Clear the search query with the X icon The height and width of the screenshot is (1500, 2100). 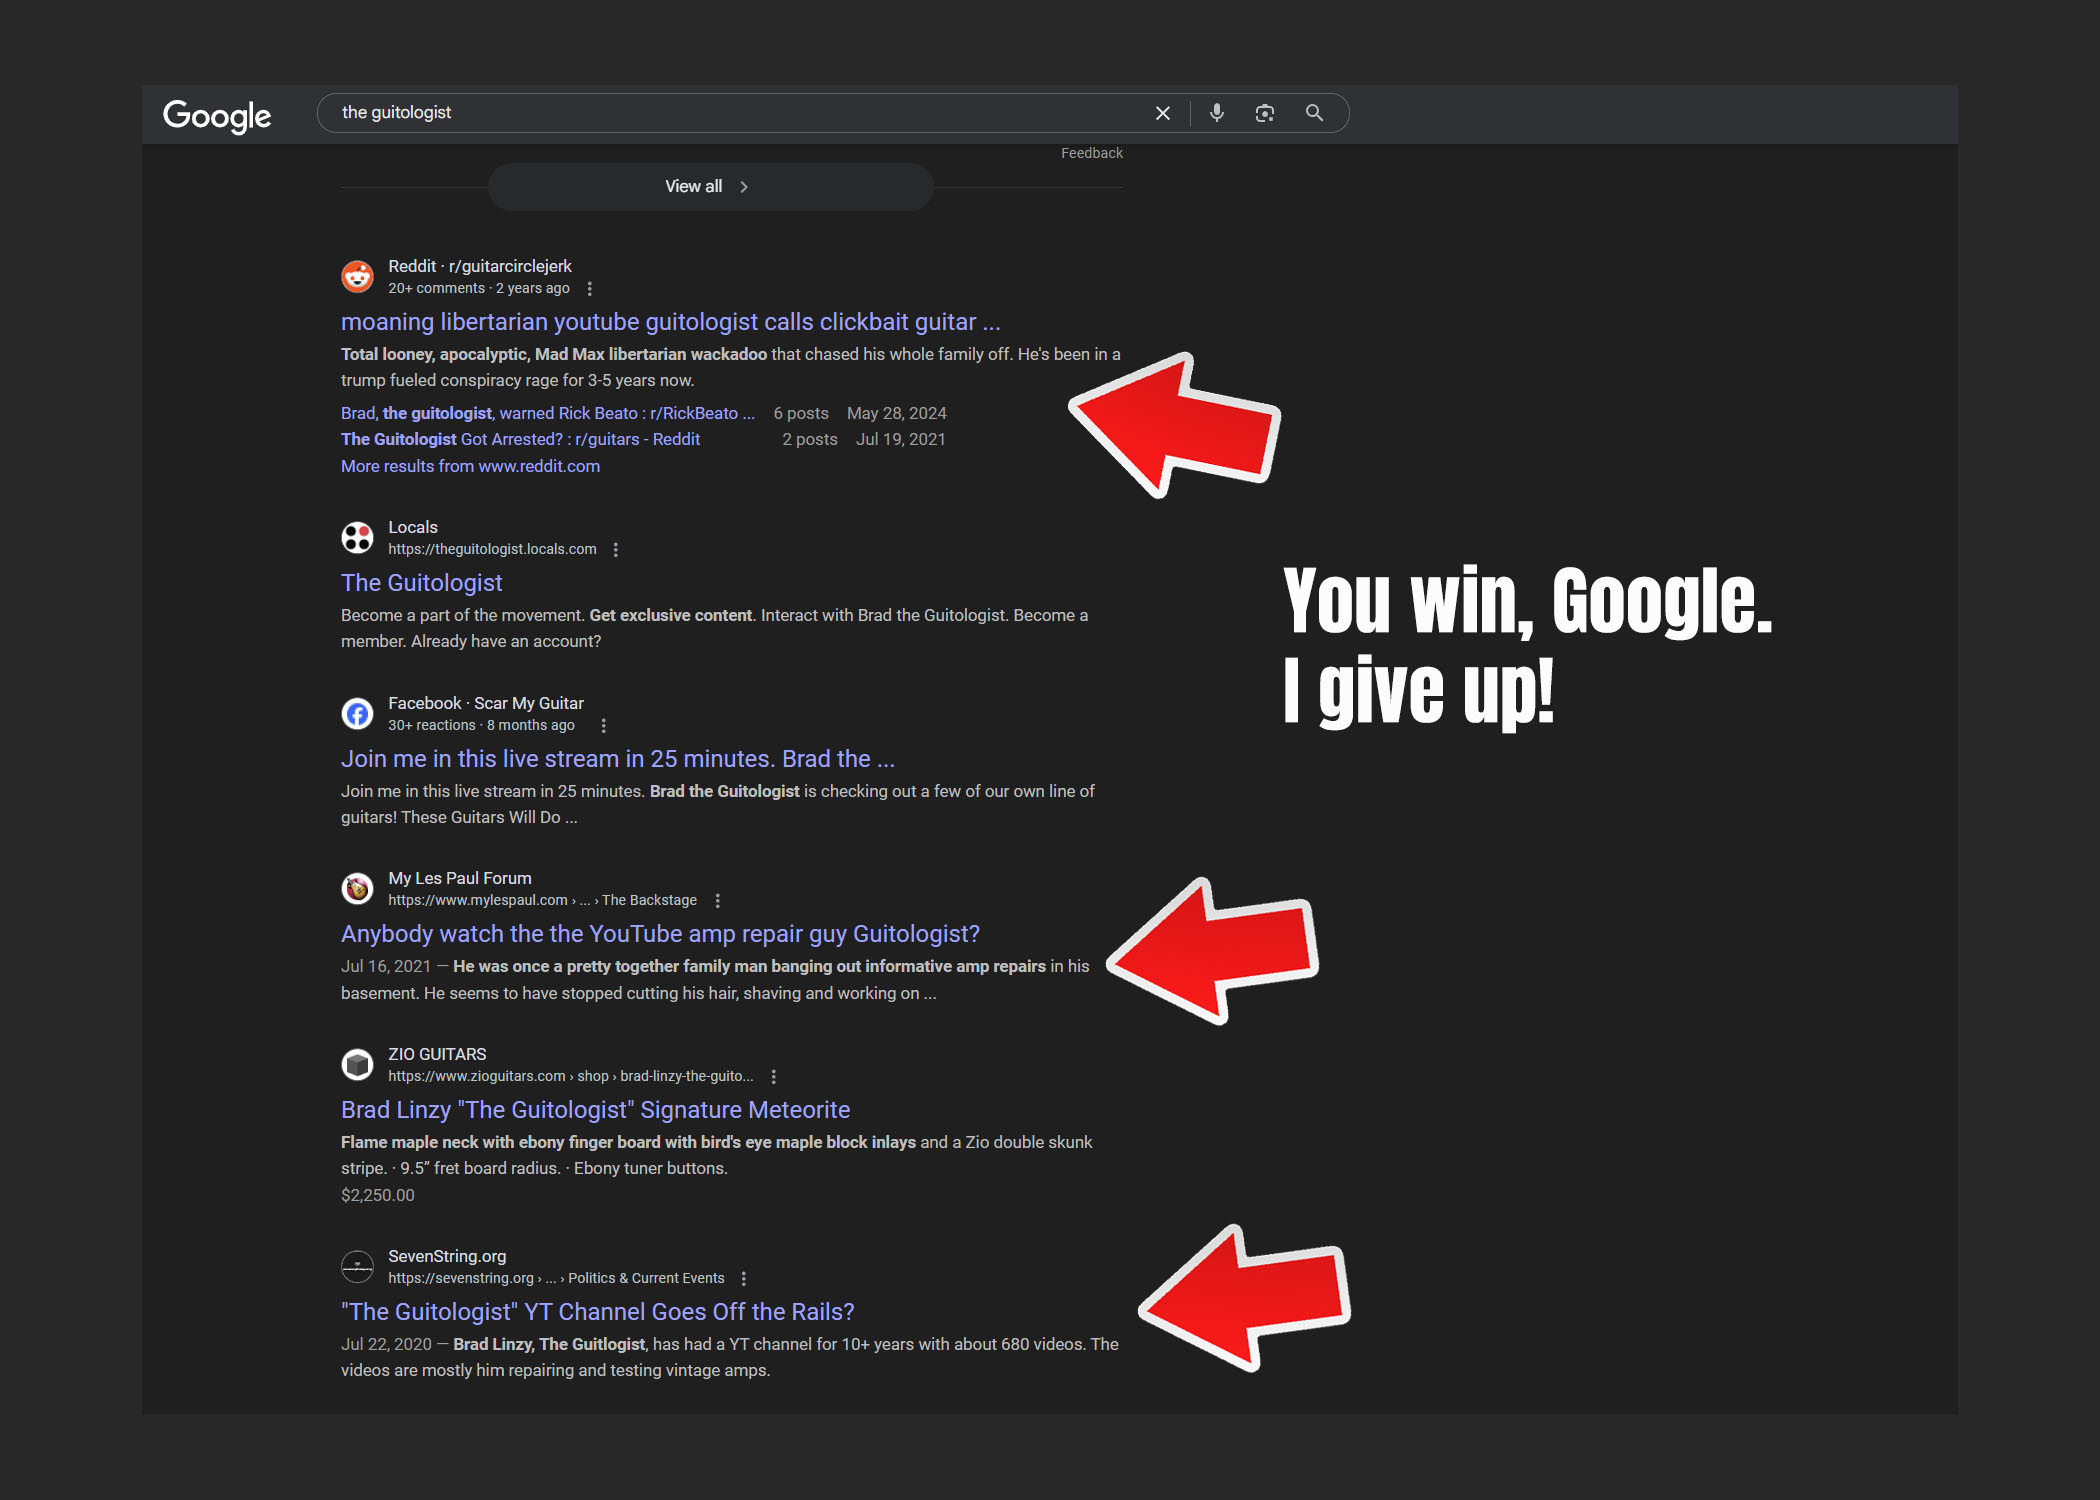(1162, 113)
